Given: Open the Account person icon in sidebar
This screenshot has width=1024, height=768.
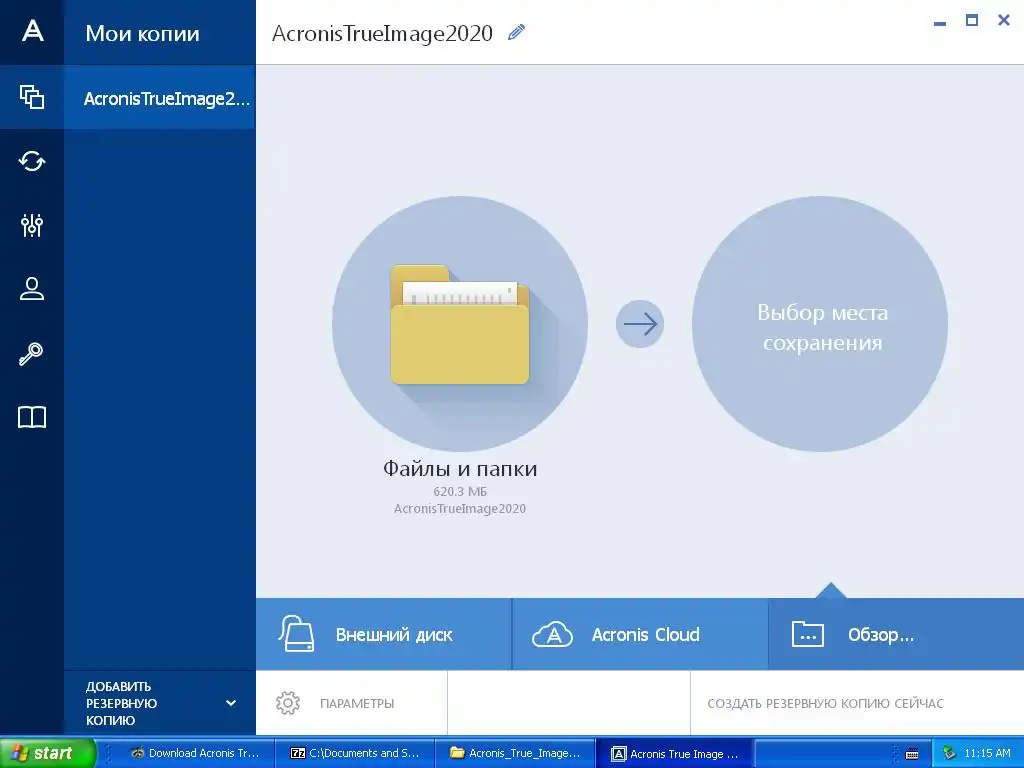Looking at the screenshot, I should (32, 289).
